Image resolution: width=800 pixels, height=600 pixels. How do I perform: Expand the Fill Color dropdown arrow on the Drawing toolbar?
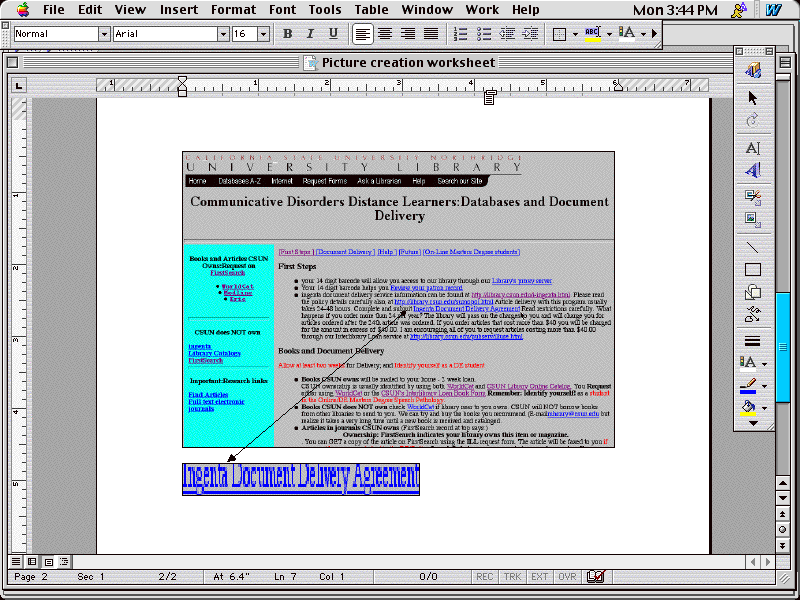(x=764, y=408)
